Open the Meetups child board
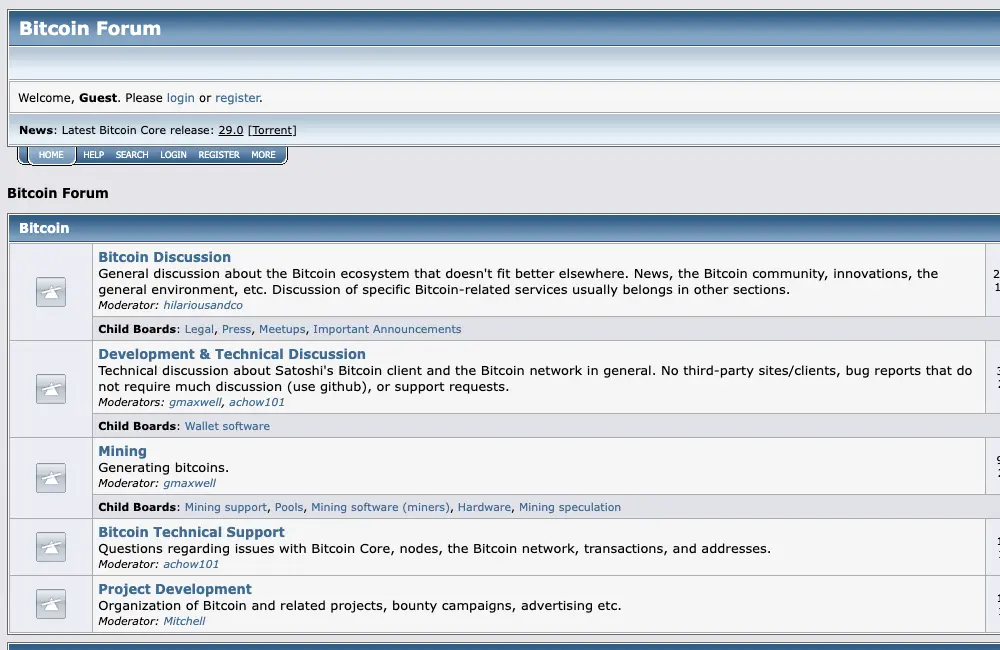This screenshot has height=650, width=1000. pos(282,329)
